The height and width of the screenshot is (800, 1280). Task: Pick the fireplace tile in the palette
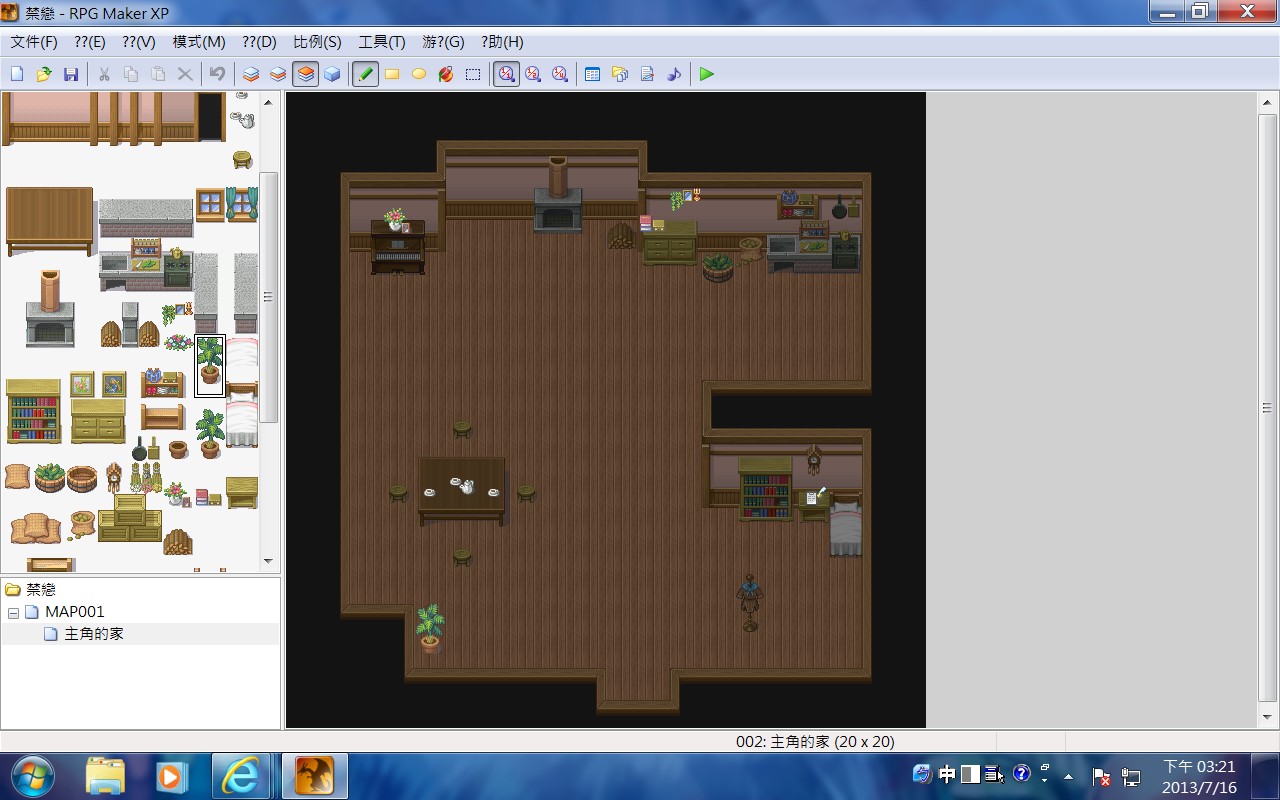tap(50, 308)
